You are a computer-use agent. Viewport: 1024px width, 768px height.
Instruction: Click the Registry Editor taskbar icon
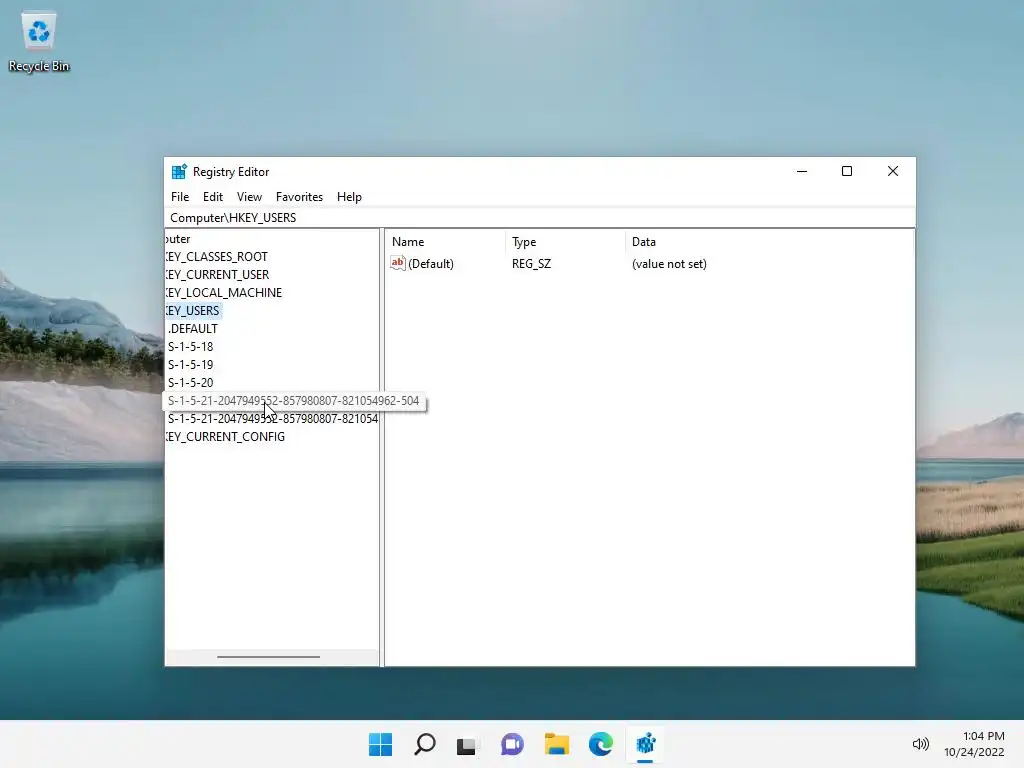pos(645,744)
